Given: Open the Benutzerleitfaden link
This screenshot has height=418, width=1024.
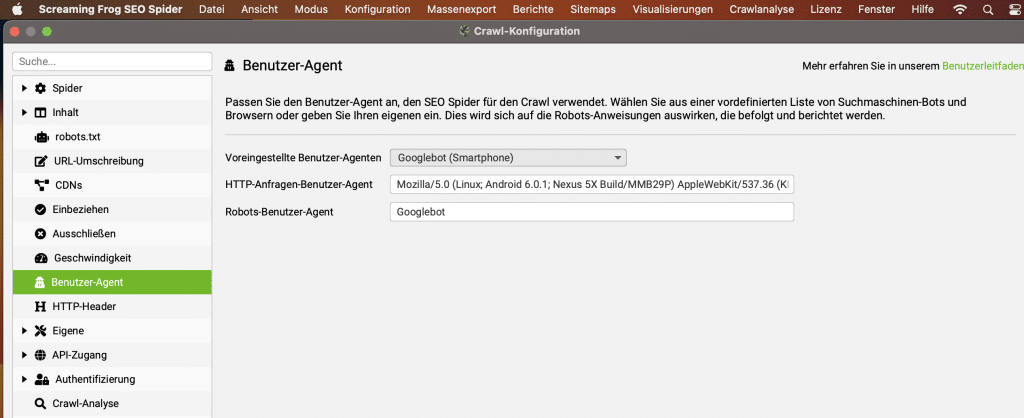Looking at the screenshot, I should [983, 66].
